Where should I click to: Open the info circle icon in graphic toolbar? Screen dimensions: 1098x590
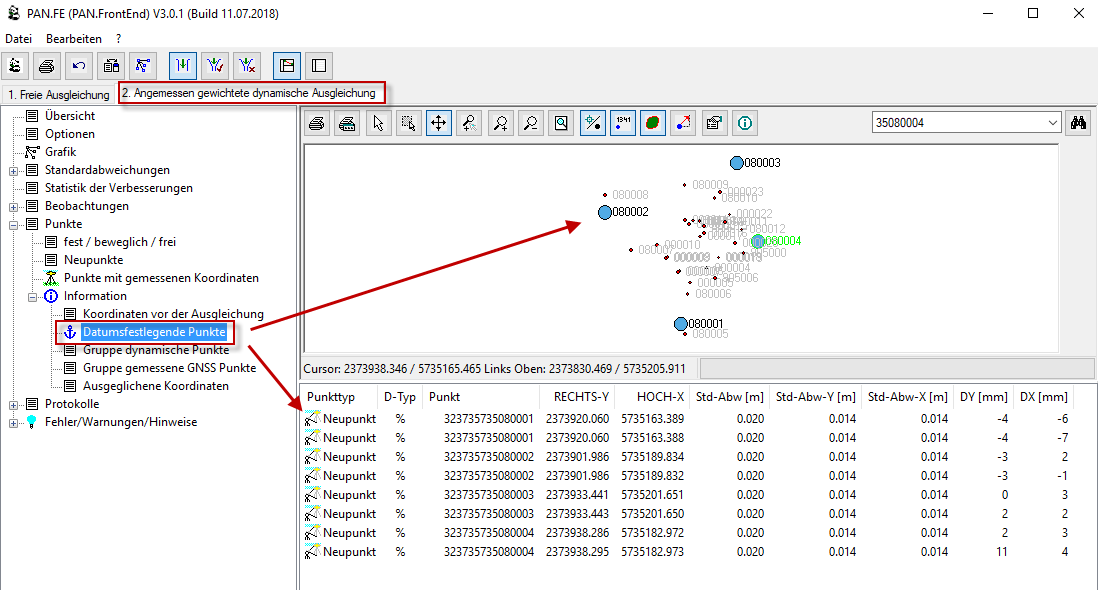coord(745,123)
